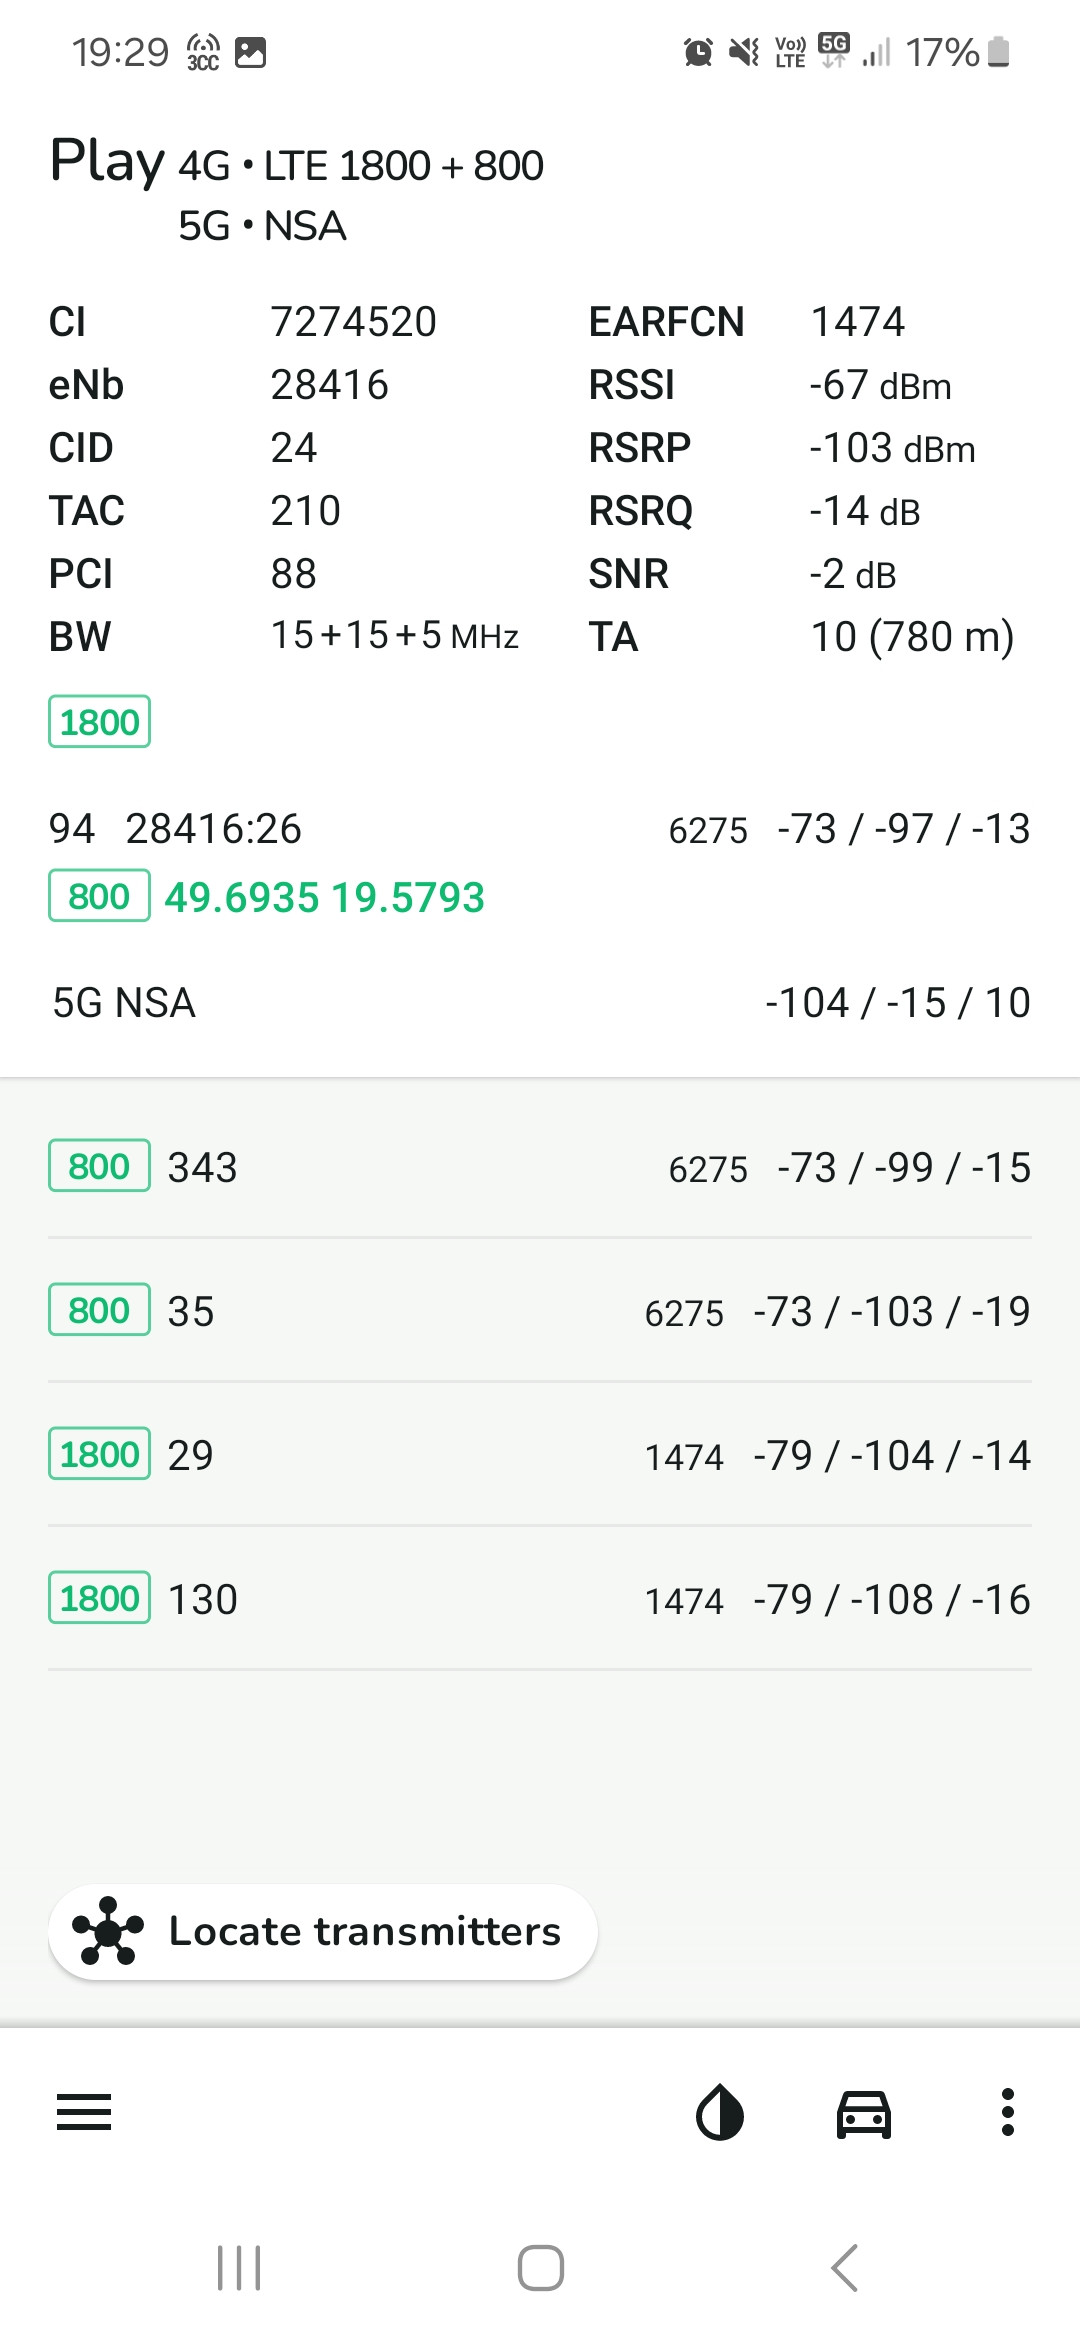
Task: Tap the secondary carrier 28416:26 row
Action: [540, 829]
